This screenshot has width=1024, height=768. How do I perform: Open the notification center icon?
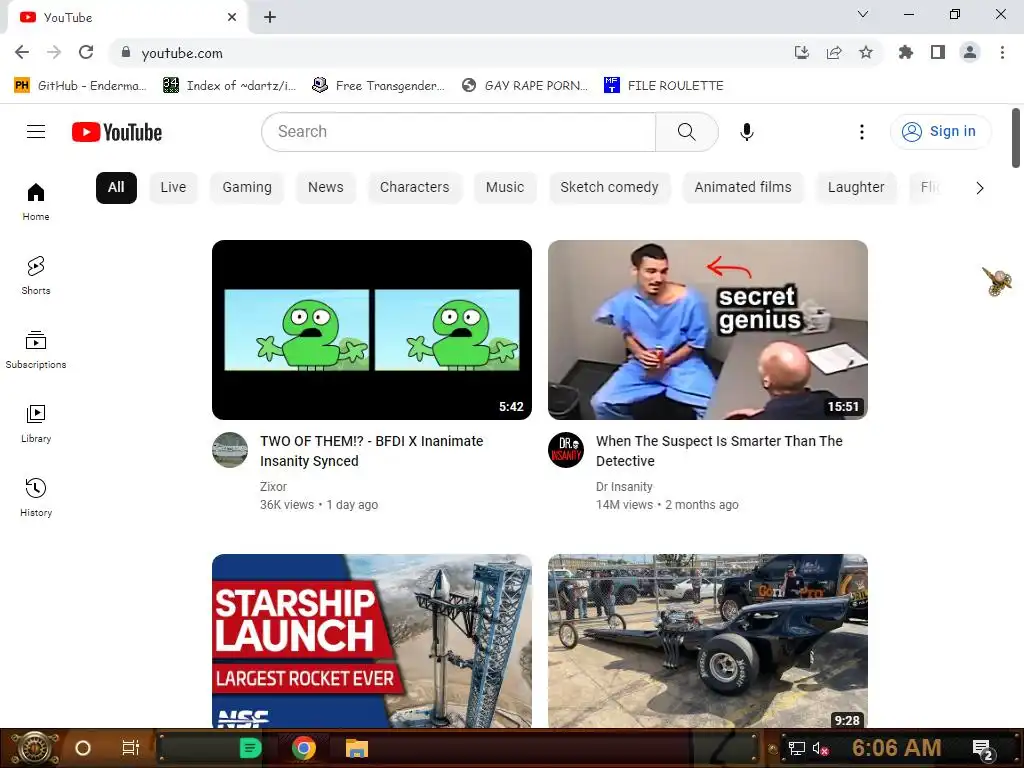pos(983,749)
